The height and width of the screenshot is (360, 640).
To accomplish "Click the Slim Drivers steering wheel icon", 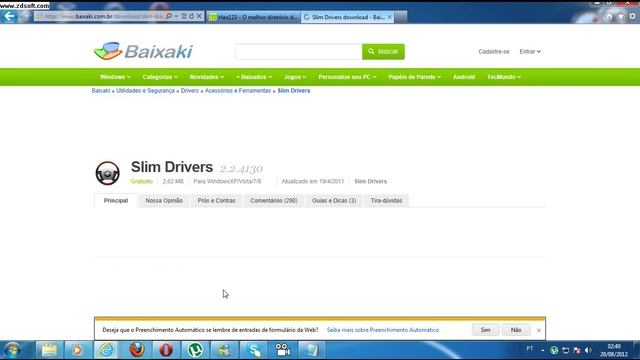I will click(107, 173).
